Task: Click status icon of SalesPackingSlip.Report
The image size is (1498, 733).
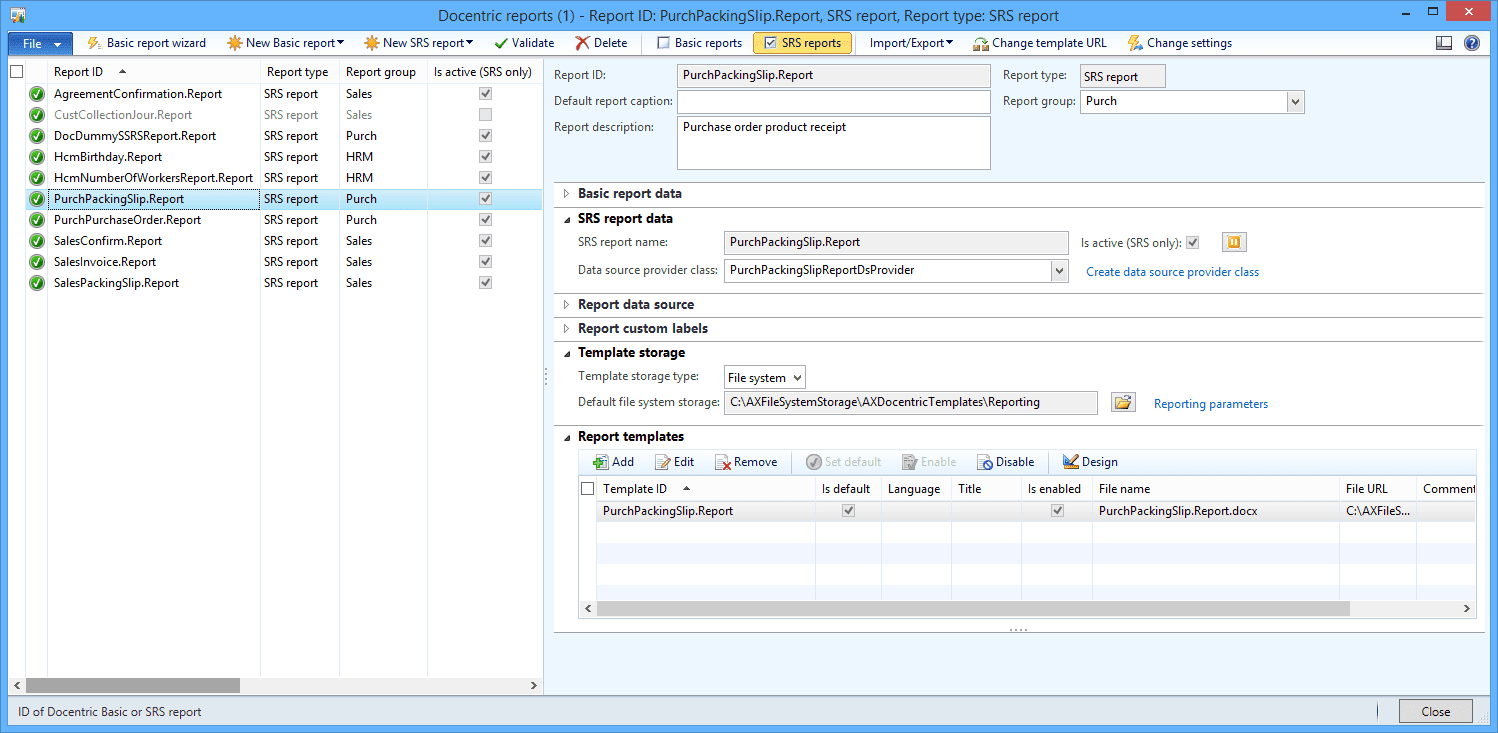Action: click(x=37, y=283)
